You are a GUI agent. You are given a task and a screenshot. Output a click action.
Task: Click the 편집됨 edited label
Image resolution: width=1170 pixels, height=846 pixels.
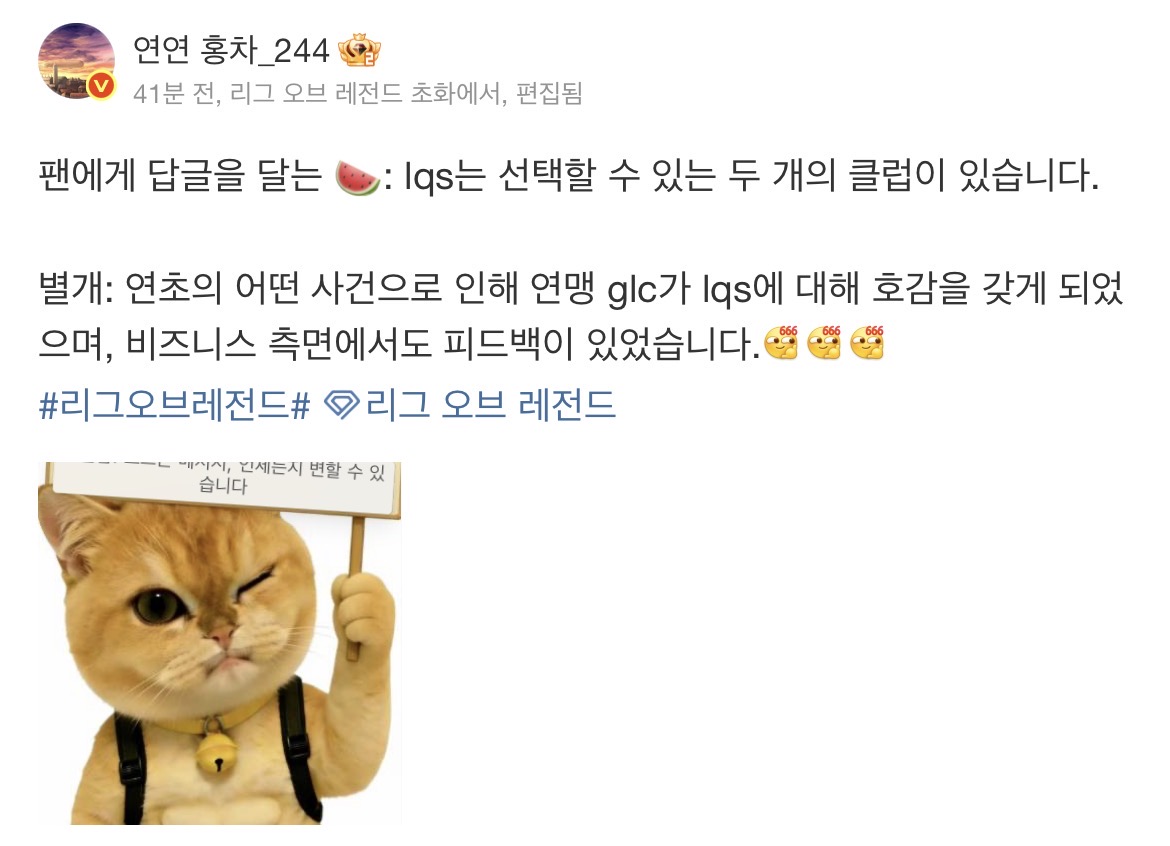pos(549,93)
